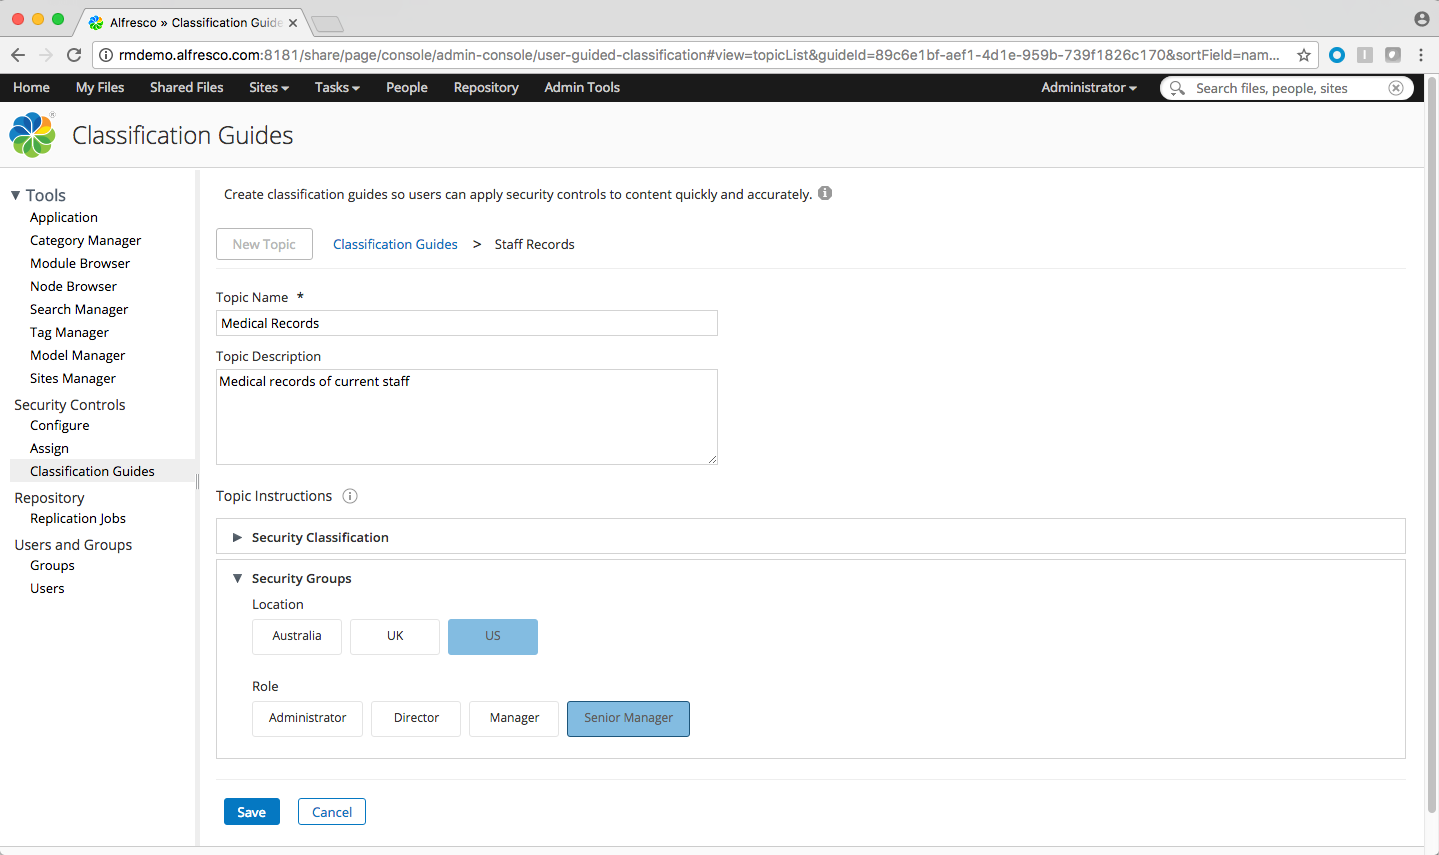Bookmark page with the star icon
Screen dimensions: 1439x855
click(x=1303, y=55)
